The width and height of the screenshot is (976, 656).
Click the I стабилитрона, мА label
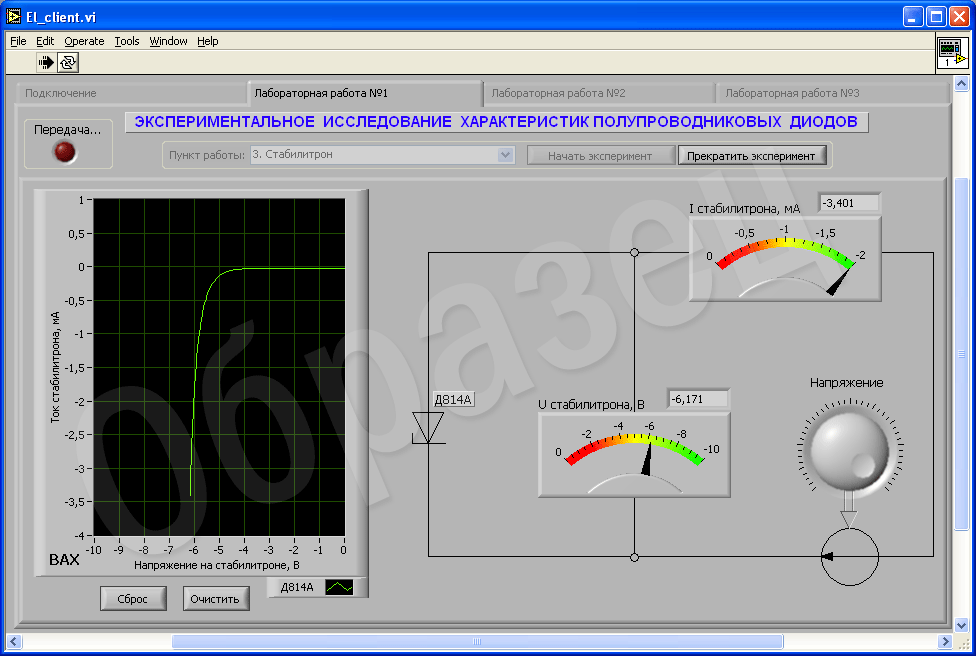click(744, 209)
